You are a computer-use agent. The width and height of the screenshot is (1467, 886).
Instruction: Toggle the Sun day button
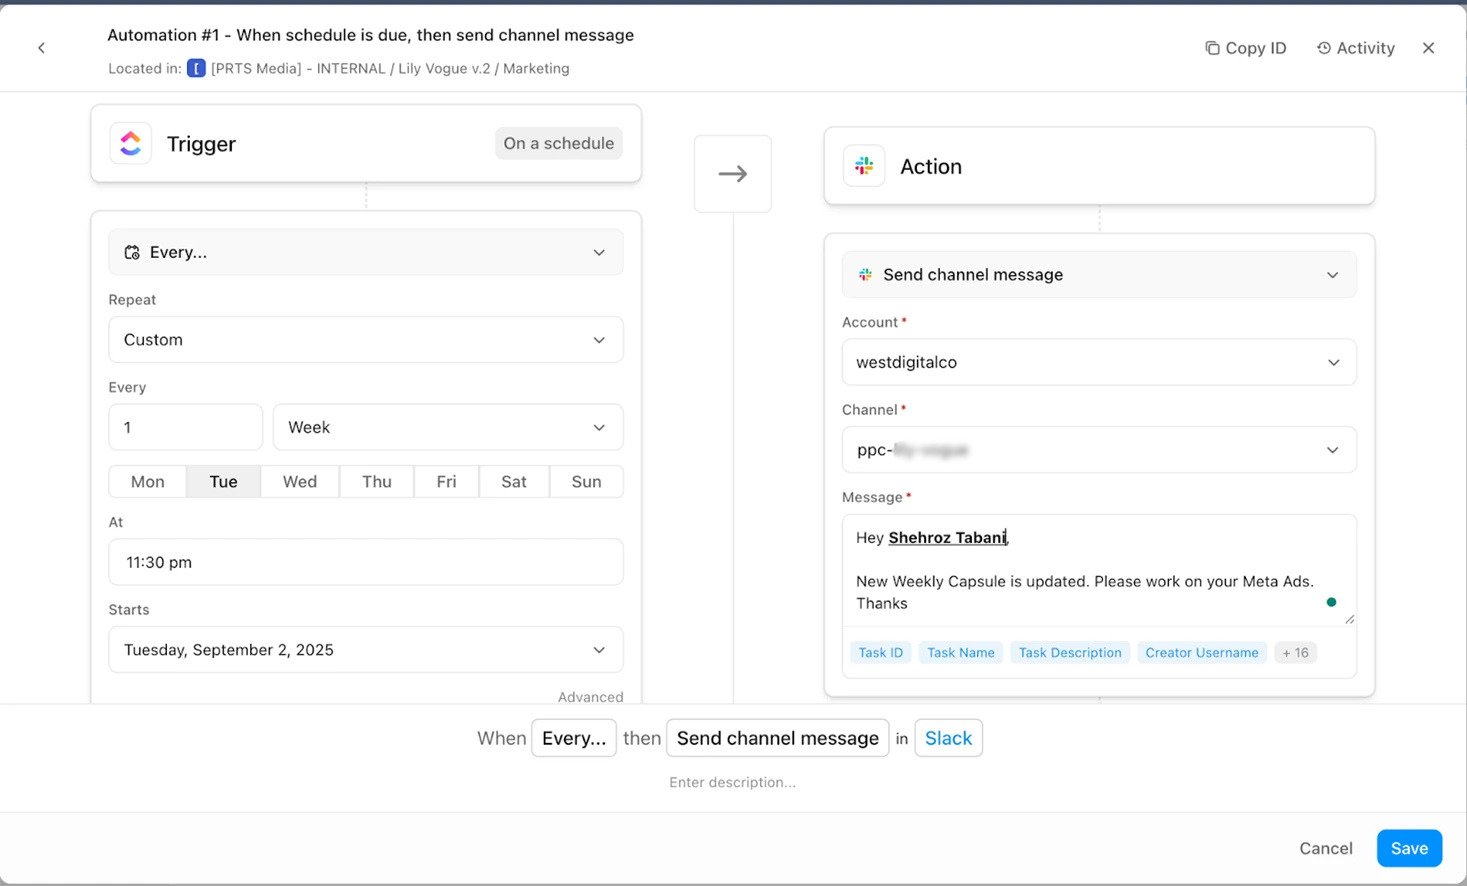(x=587, y=482)
